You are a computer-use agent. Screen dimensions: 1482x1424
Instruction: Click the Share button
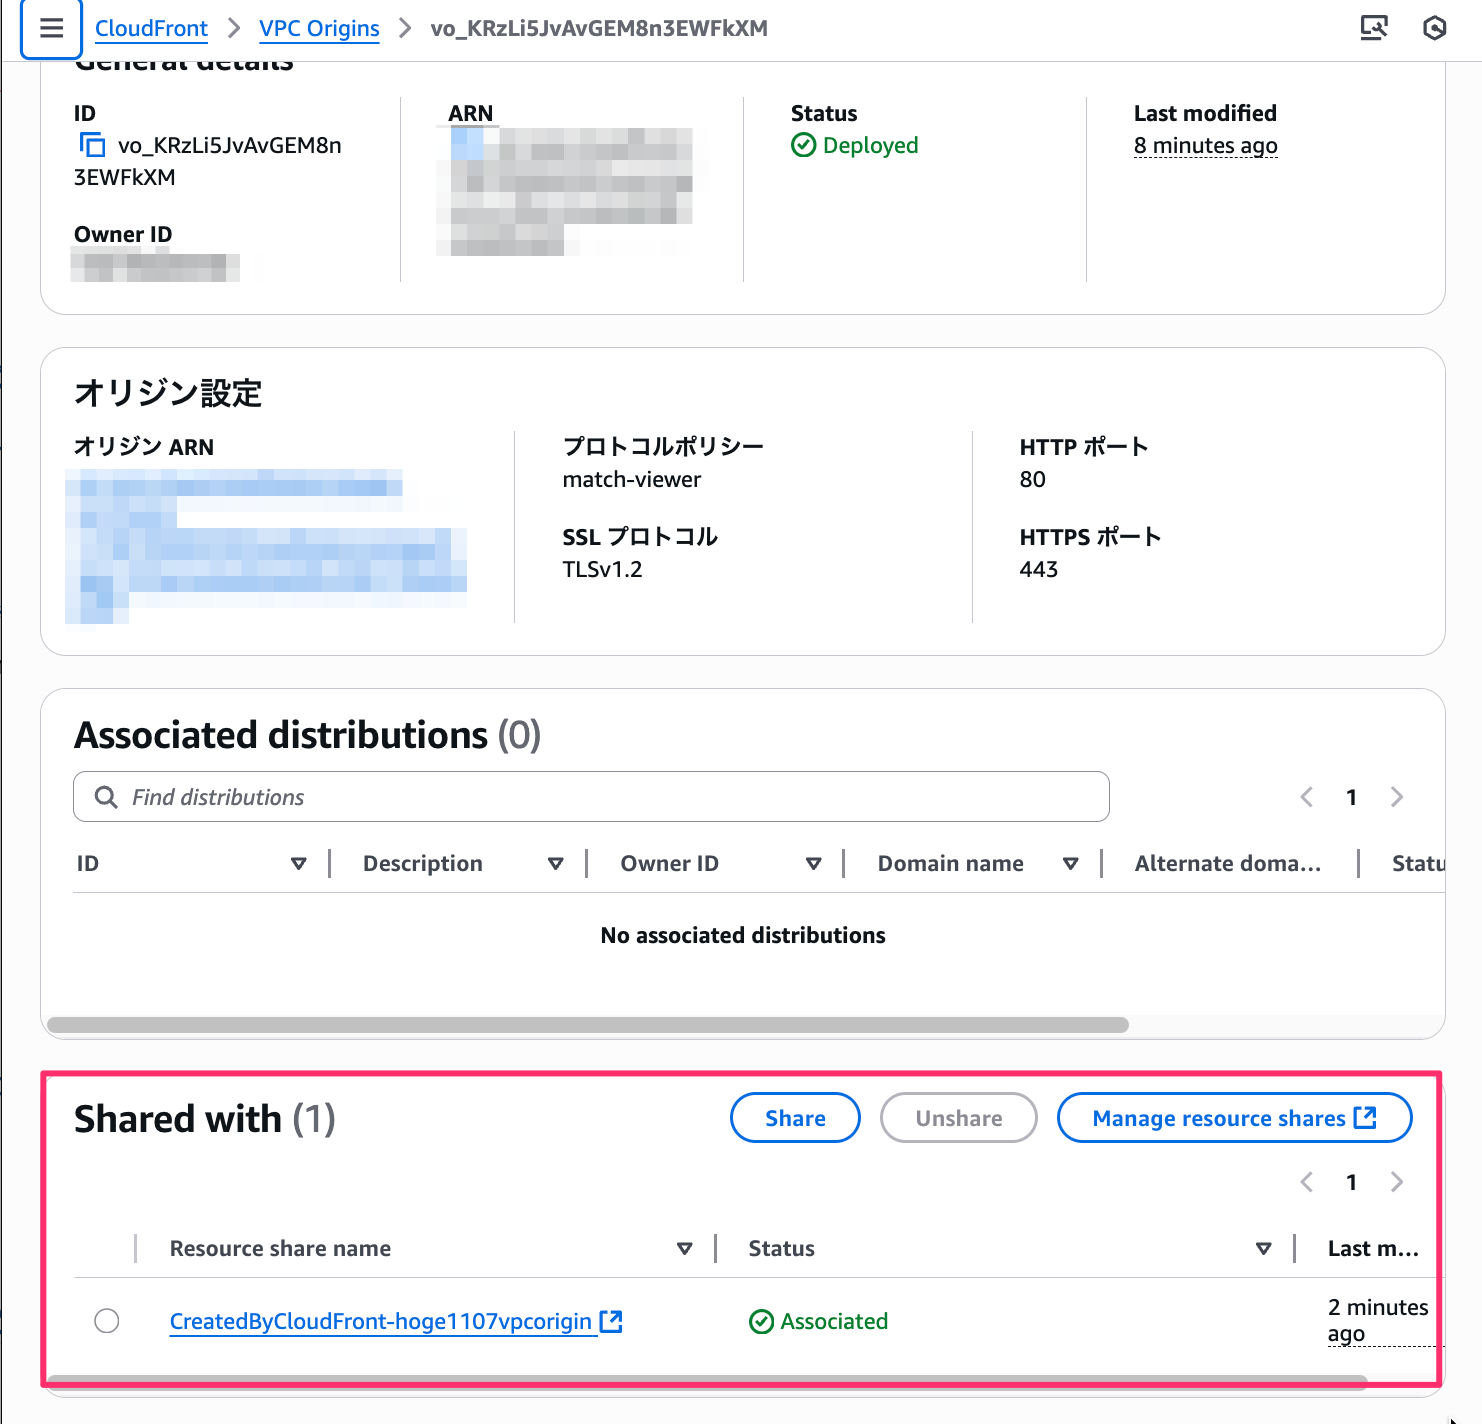pyautogui.click(x=795, y=1118)
